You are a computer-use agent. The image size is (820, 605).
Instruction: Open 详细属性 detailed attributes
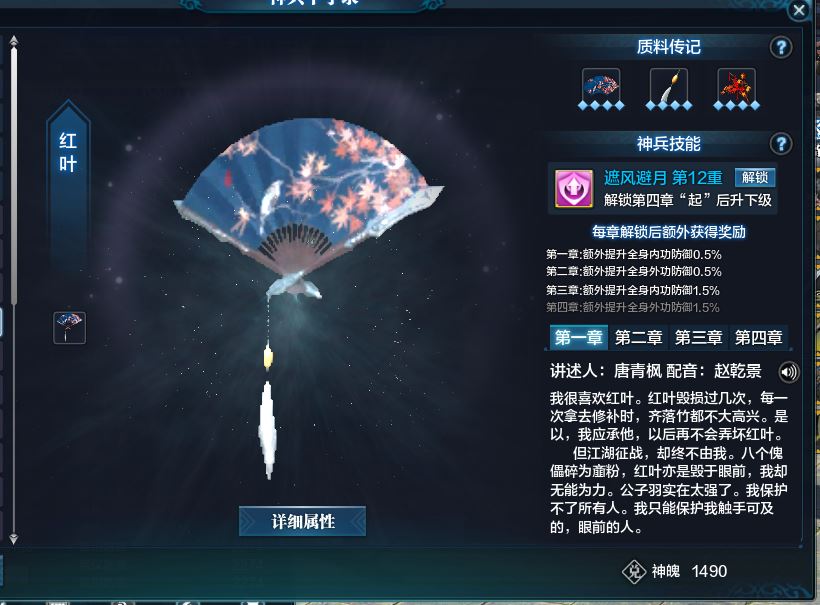coord(302,521)
